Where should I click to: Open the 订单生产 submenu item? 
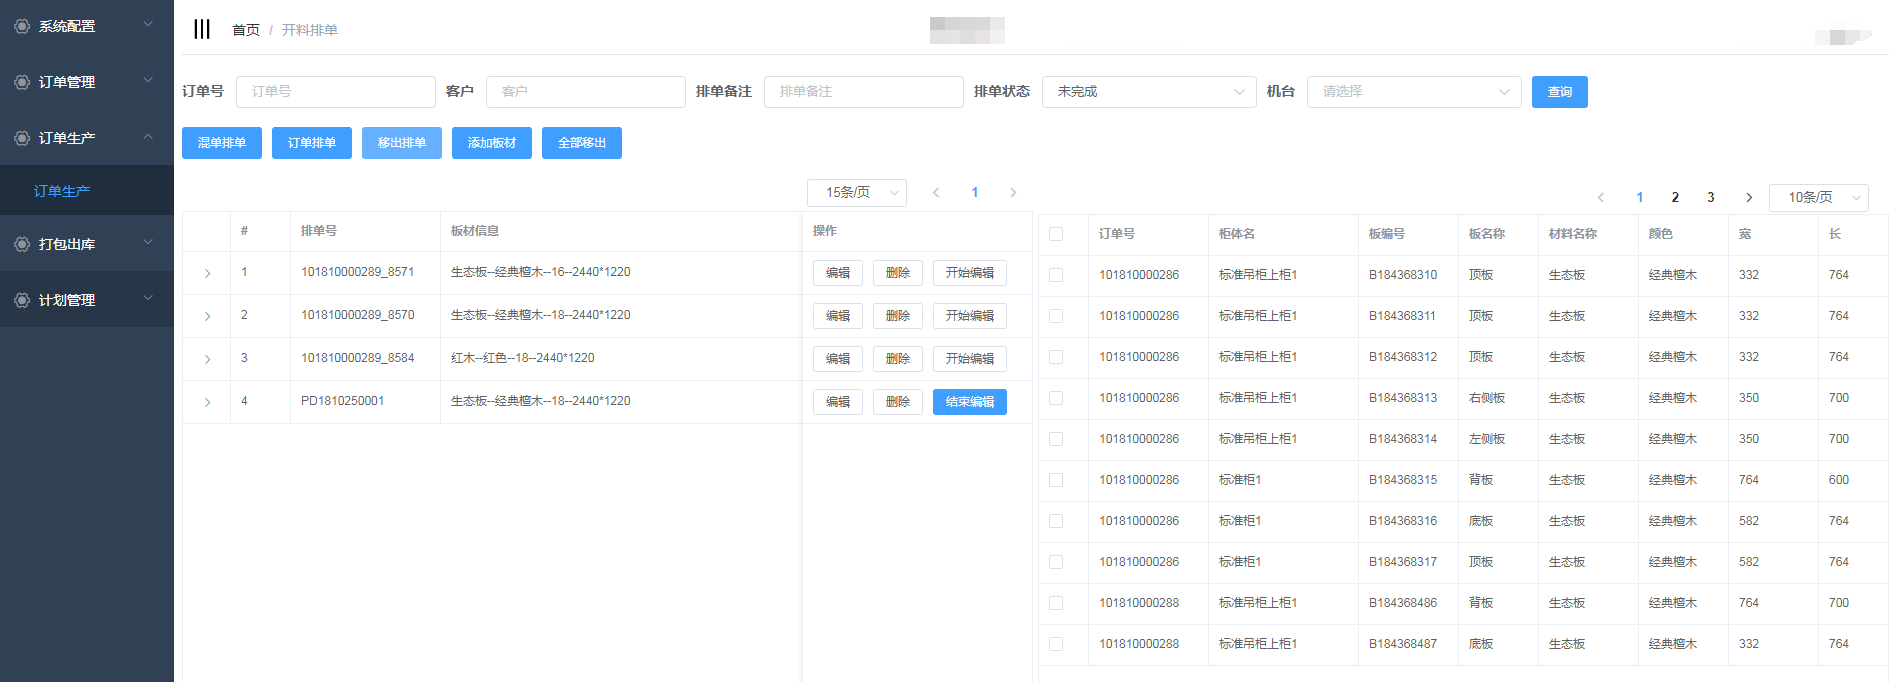tap(62, 191)
